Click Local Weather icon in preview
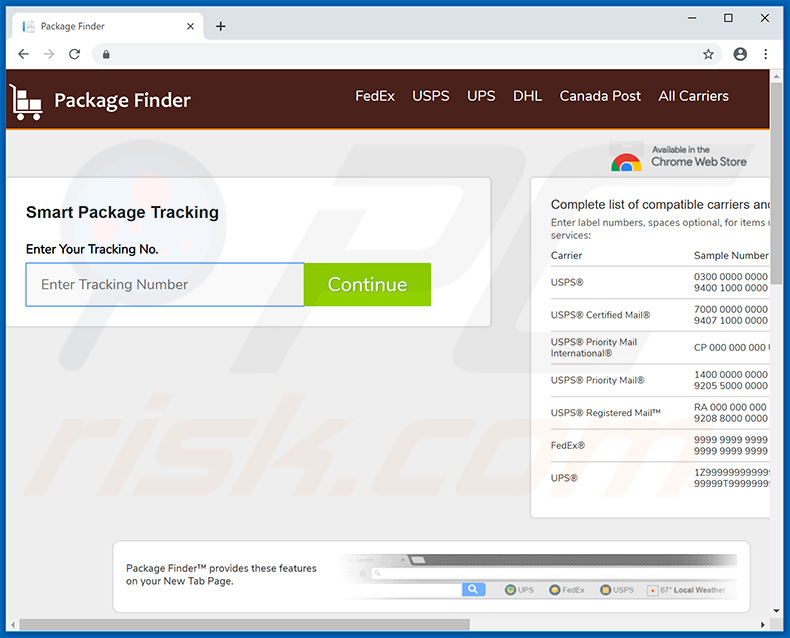This screenshot has height=638, width=790. (652, 590)
